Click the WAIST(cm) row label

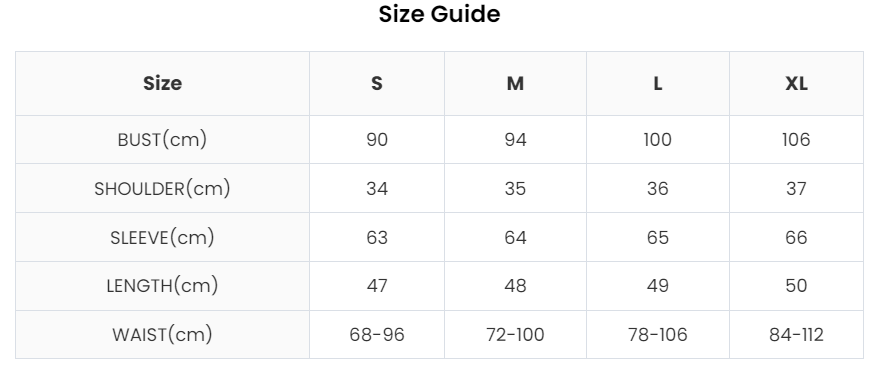click(x=162, y=334)
